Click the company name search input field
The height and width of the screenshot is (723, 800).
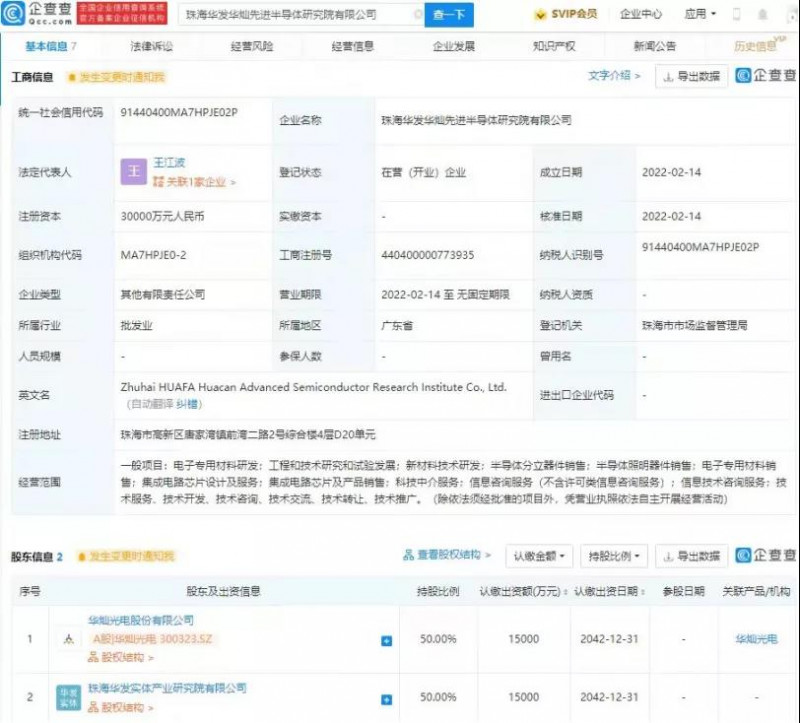pos(295,15)
